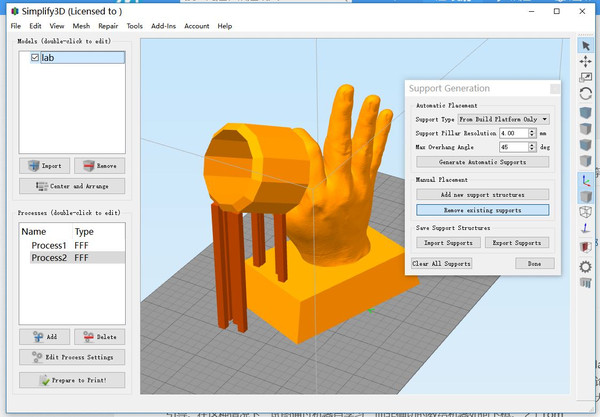This screenshot has height=417, width=600.
Task: Click Generate Automatic Supports button
Action: coord(483,162)
